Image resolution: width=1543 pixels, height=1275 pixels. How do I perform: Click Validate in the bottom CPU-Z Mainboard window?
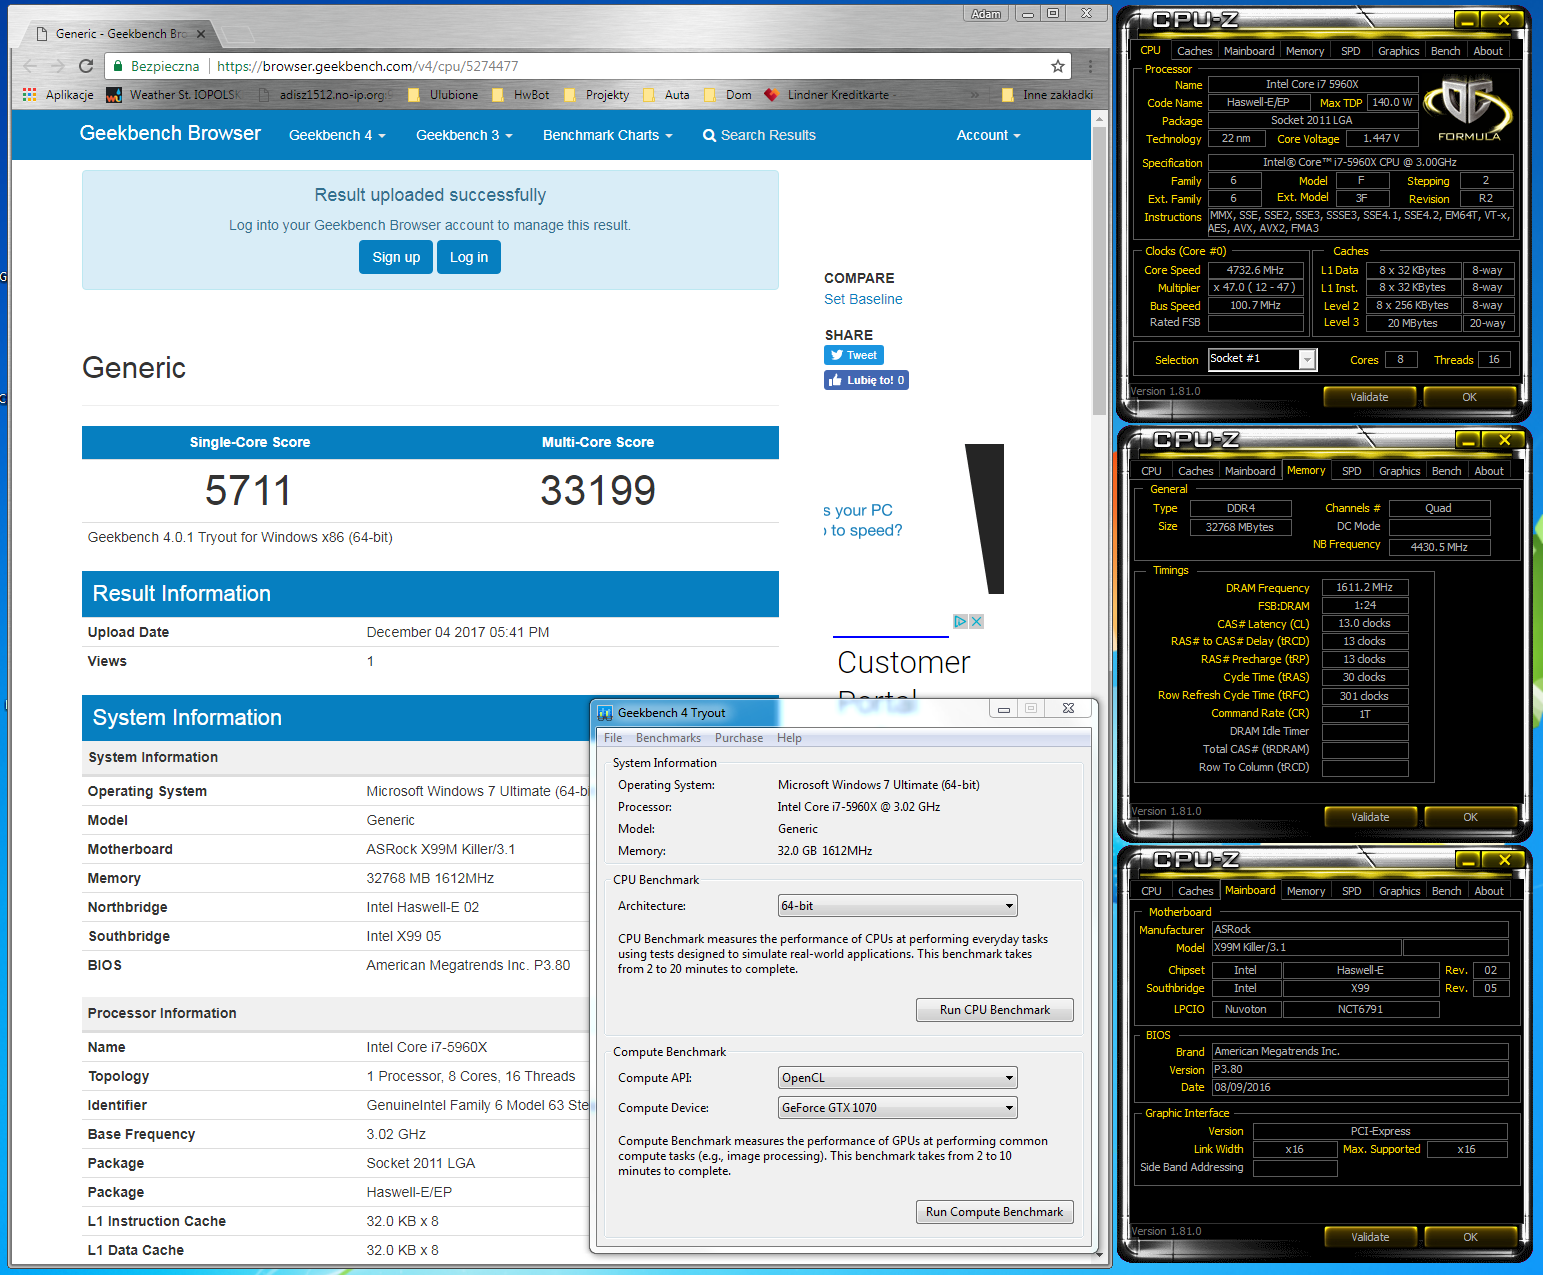click(1370, 1237)
